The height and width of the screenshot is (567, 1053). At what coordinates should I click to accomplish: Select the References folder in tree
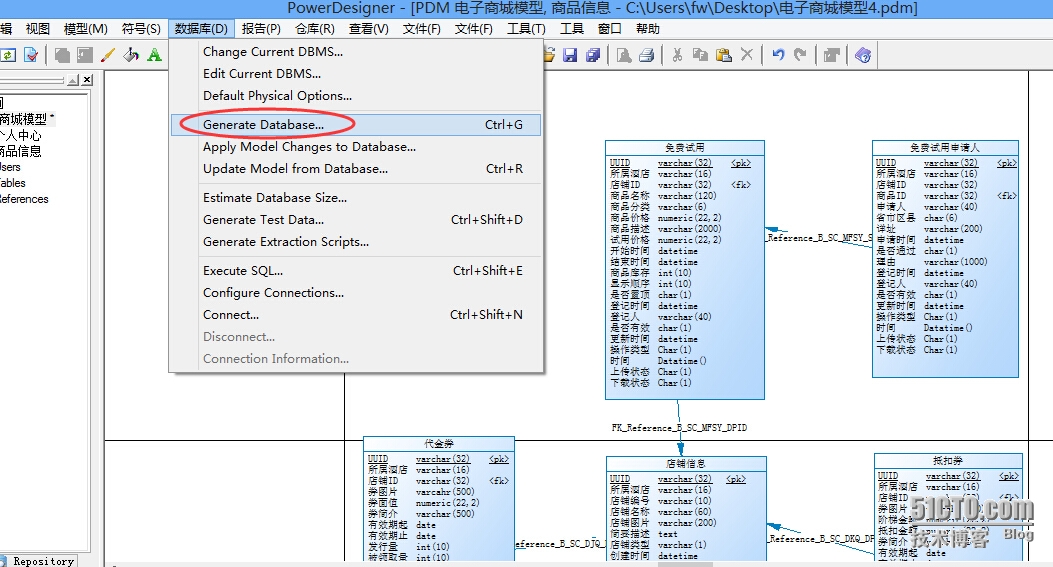tap(24, 199)
